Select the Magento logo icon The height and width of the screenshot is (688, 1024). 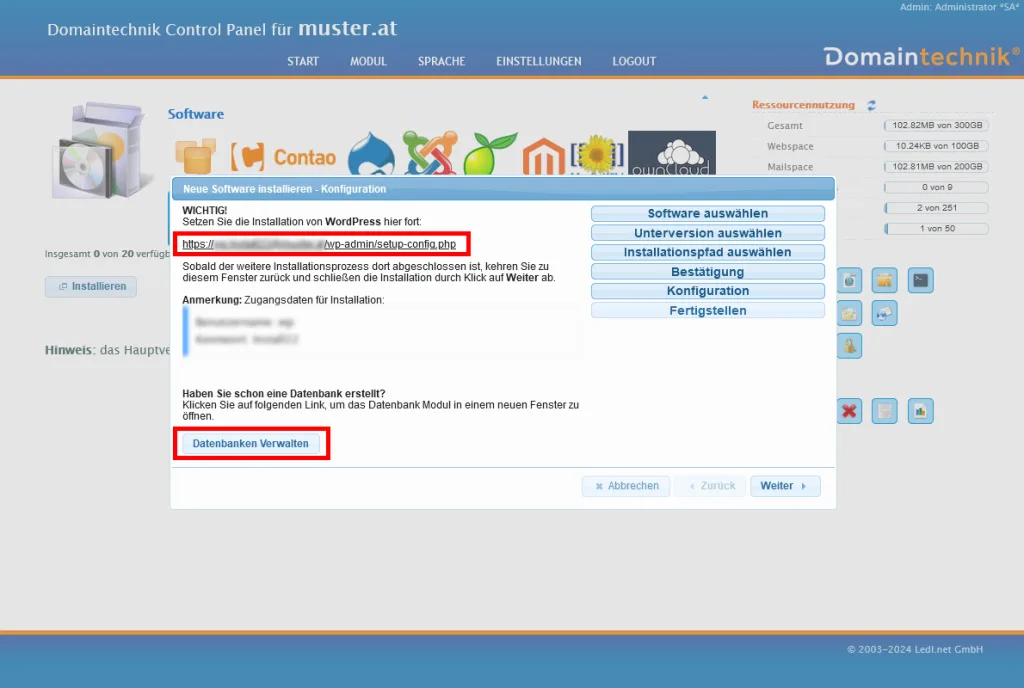pos(543,157)
